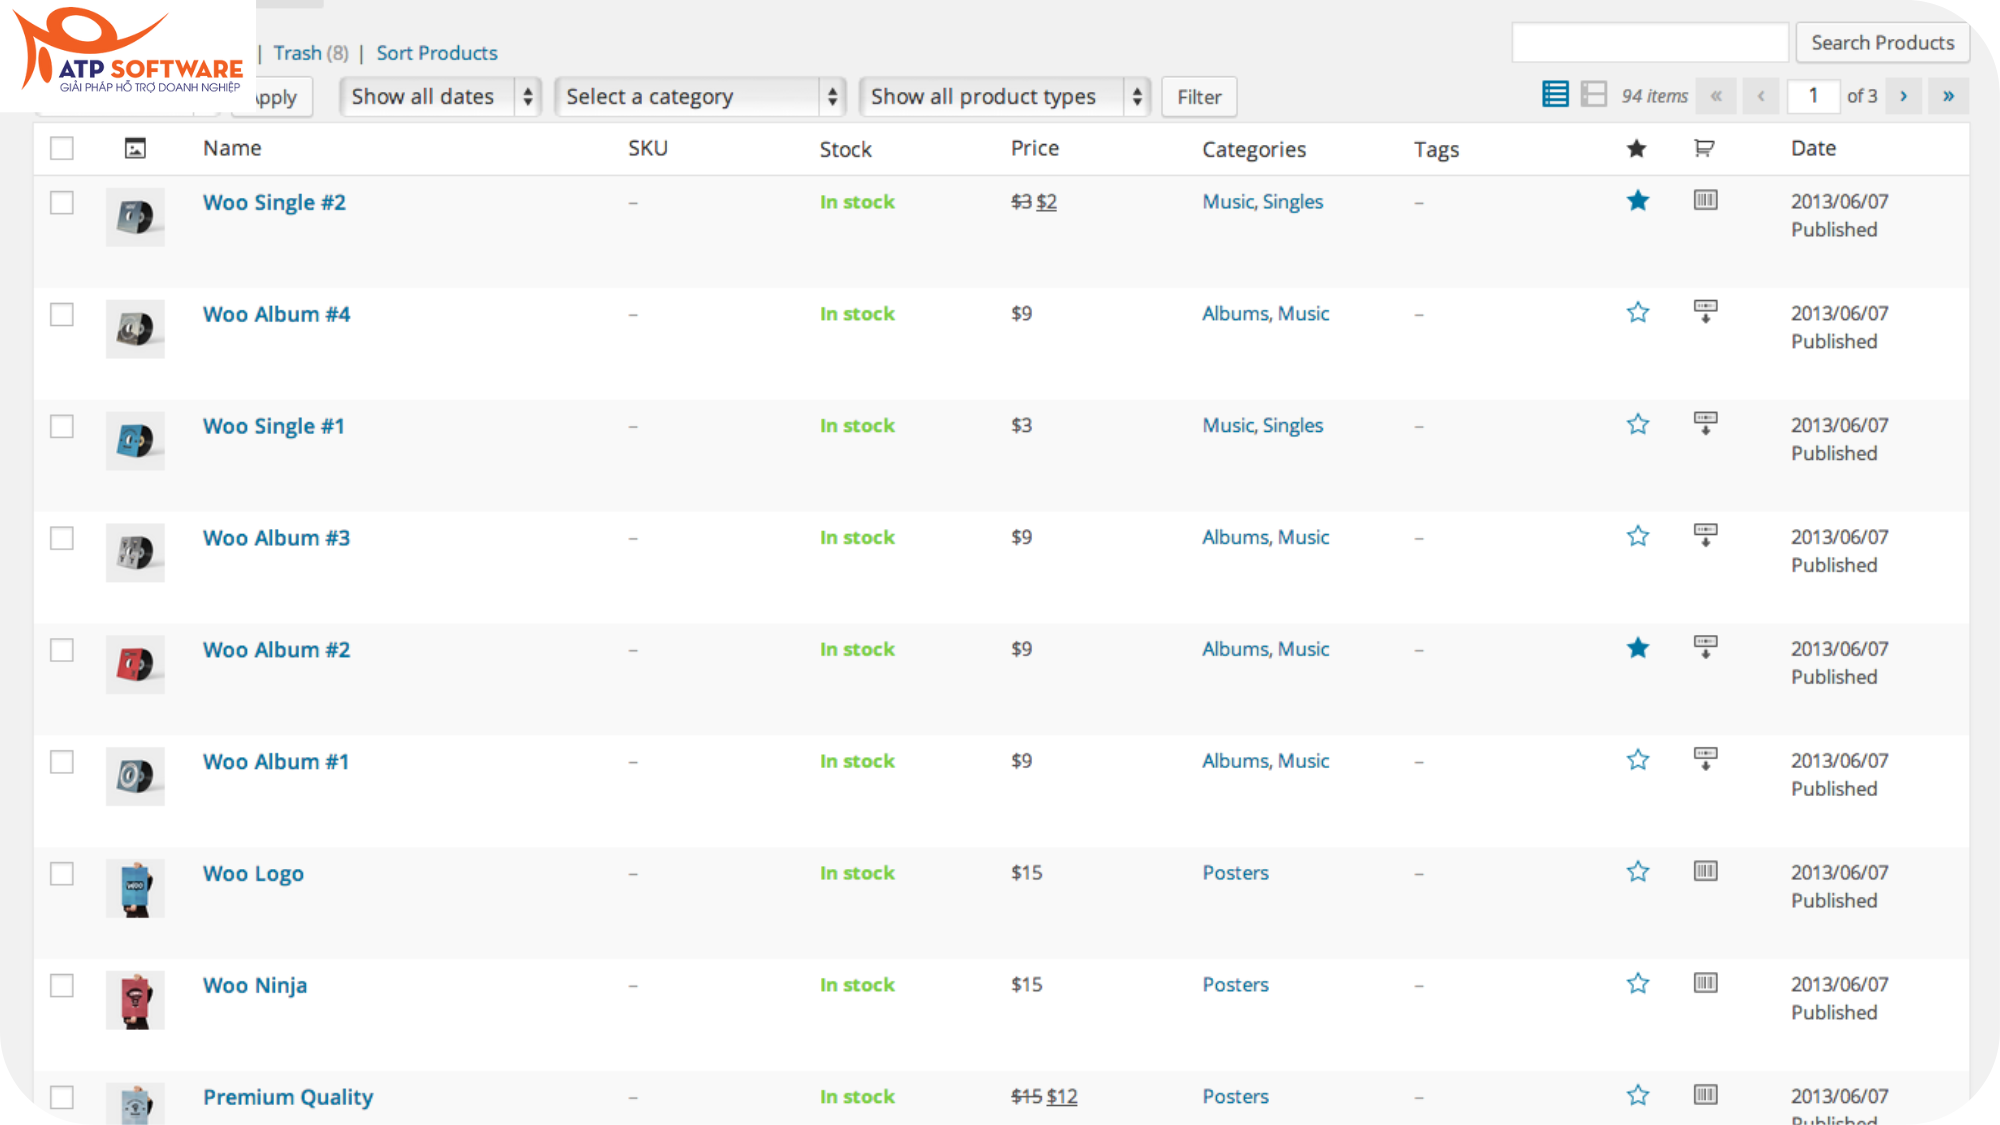The image size is (2000, 1125).
Task: Tick the Woo Ninja row checkbox
Action: click(x=62, y=986)
